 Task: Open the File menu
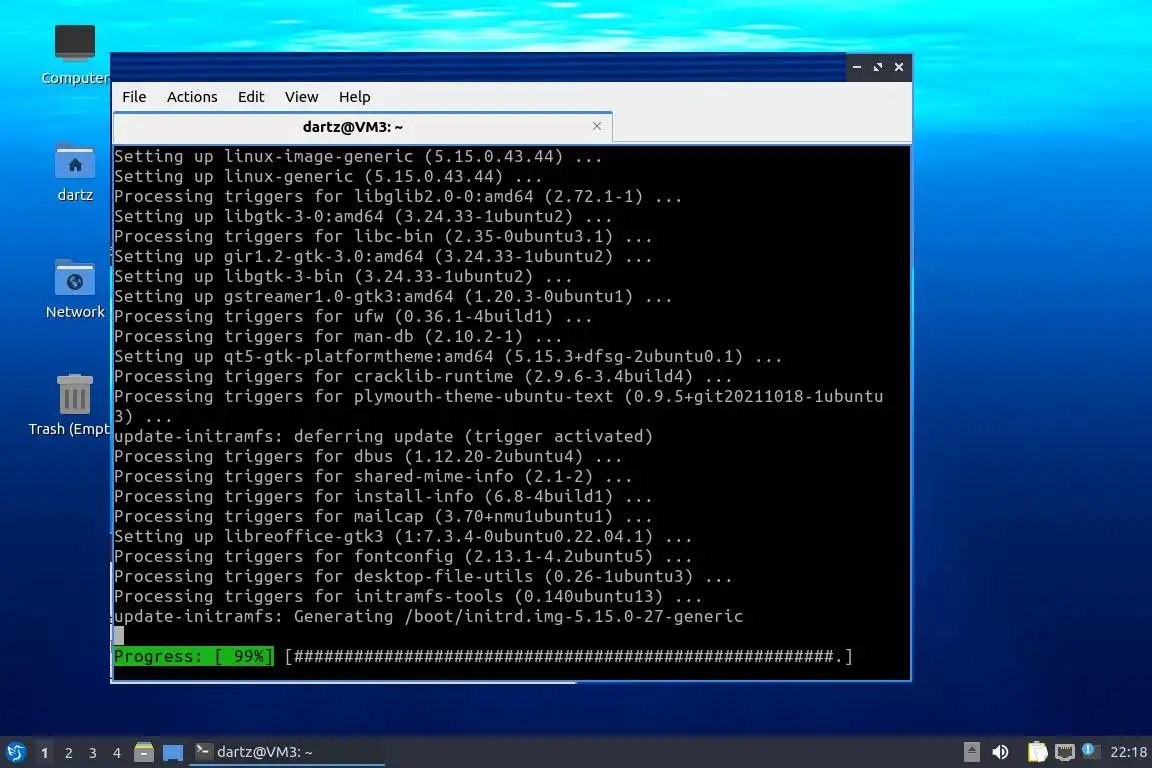tap(134, 97)
